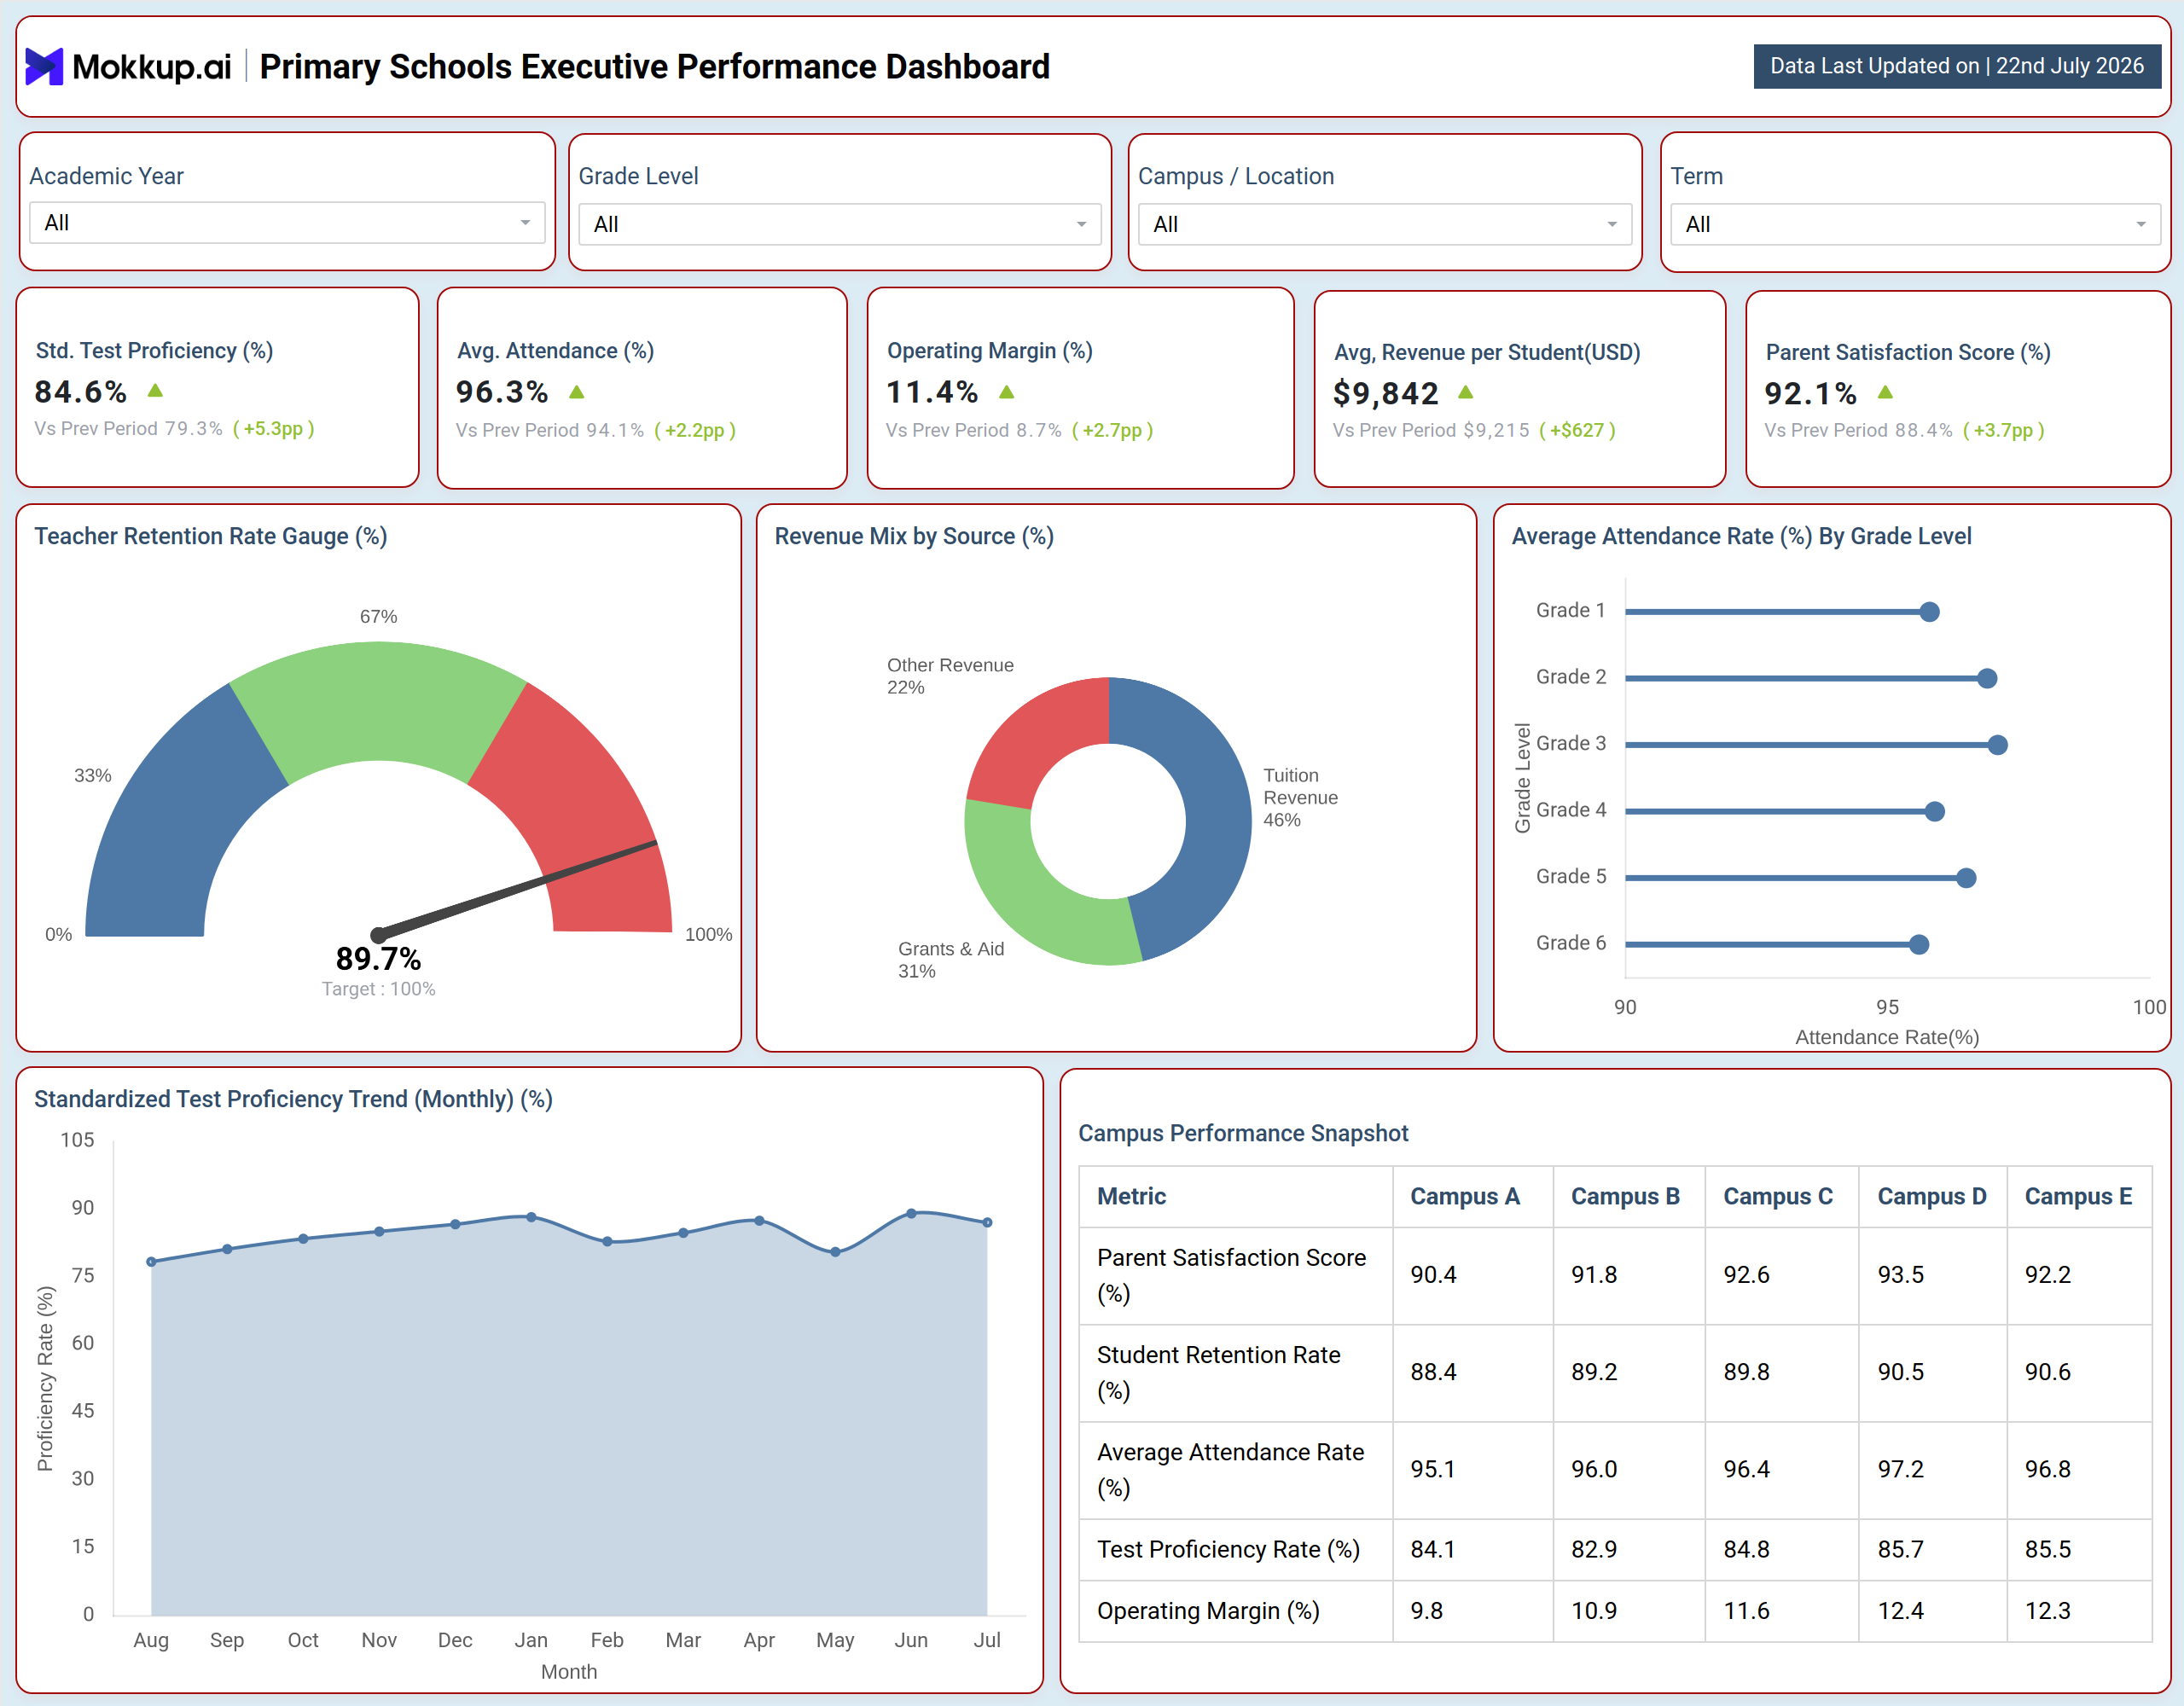Click the Parent Satisfaction Score row label
Screen dimensions: 2184x1706
click(x=1231, y=1275)
